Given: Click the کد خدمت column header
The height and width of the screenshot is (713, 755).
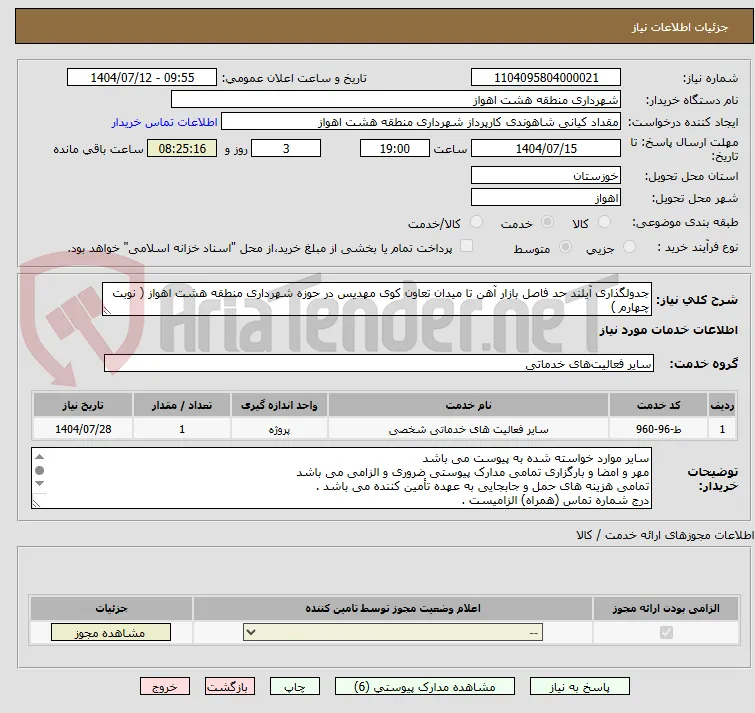Looking at the screenshot, I should click(658, 405).
